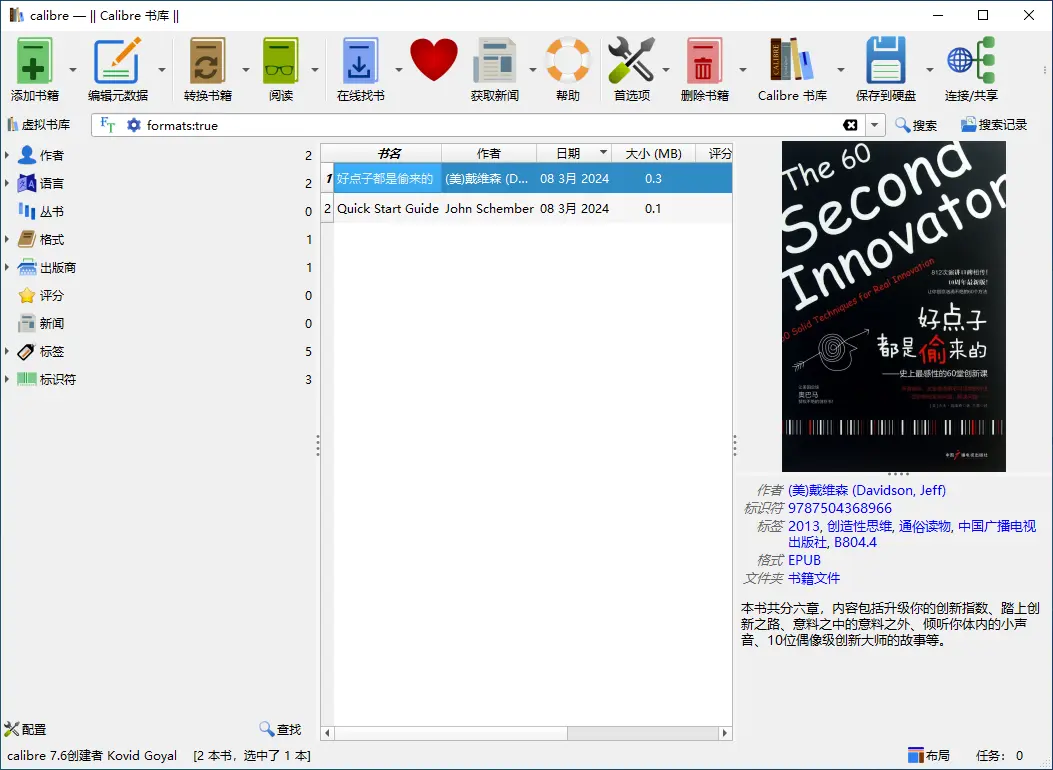Expand the Tags (标签) tree category
The image size is (1053, 770).
click(x=9, y=352)
